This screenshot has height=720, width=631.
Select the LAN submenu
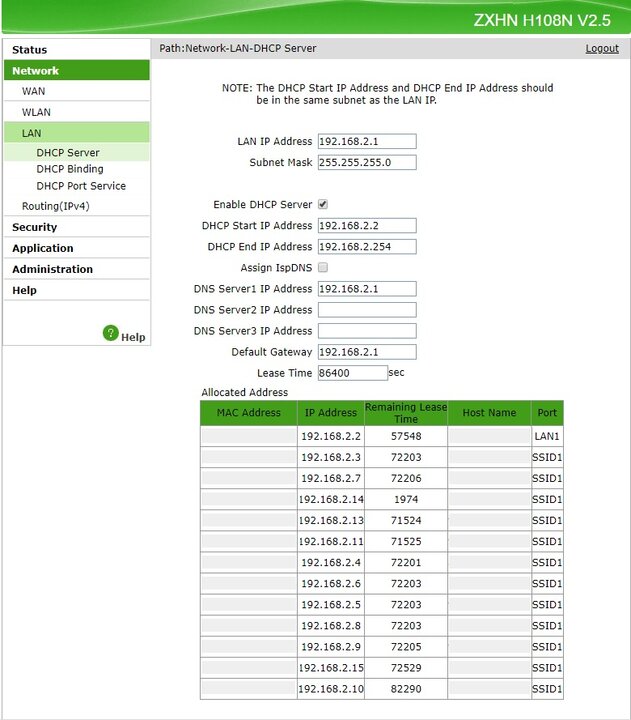coord(77,133)
